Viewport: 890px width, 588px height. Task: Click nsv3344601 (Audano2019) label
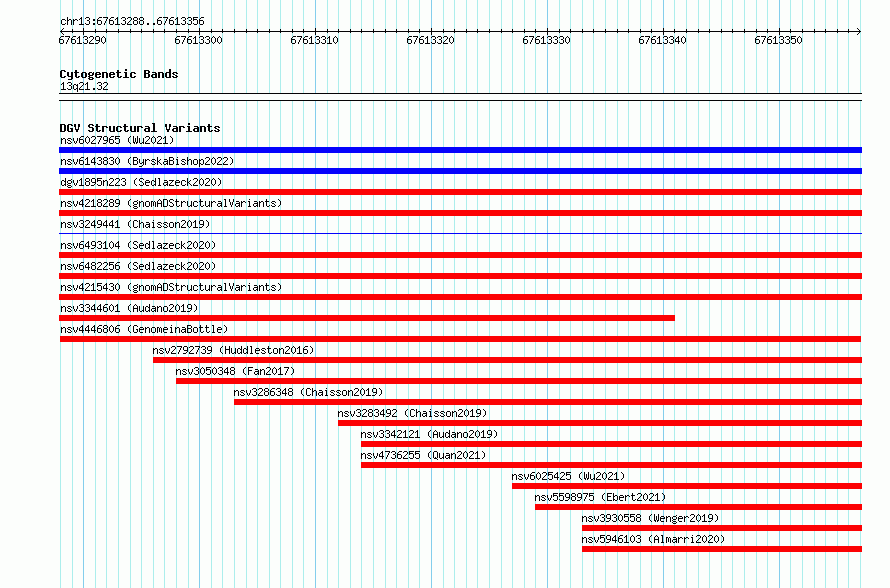coord(129,308)
